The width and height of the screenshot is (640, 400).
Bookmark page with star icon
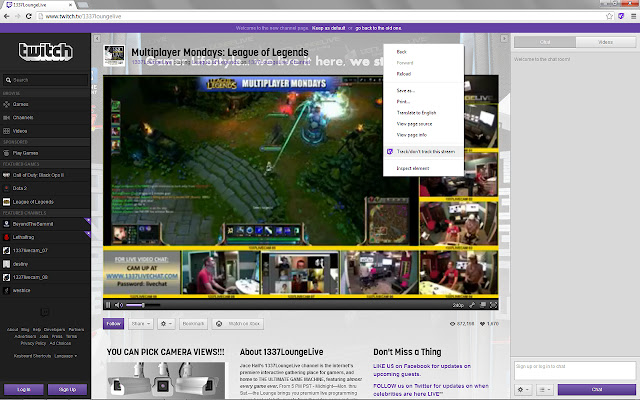point(609,16)
